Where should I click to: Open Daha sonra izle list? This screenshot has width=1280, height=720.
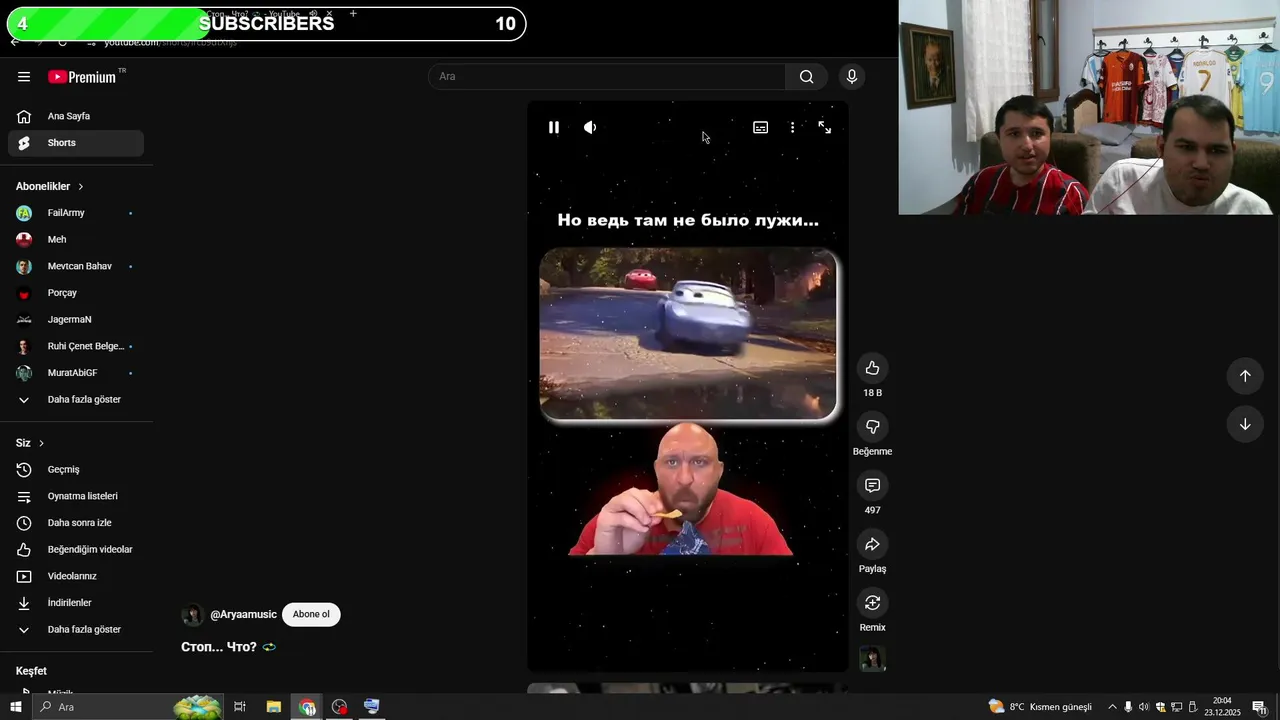(x=76, y=523)
